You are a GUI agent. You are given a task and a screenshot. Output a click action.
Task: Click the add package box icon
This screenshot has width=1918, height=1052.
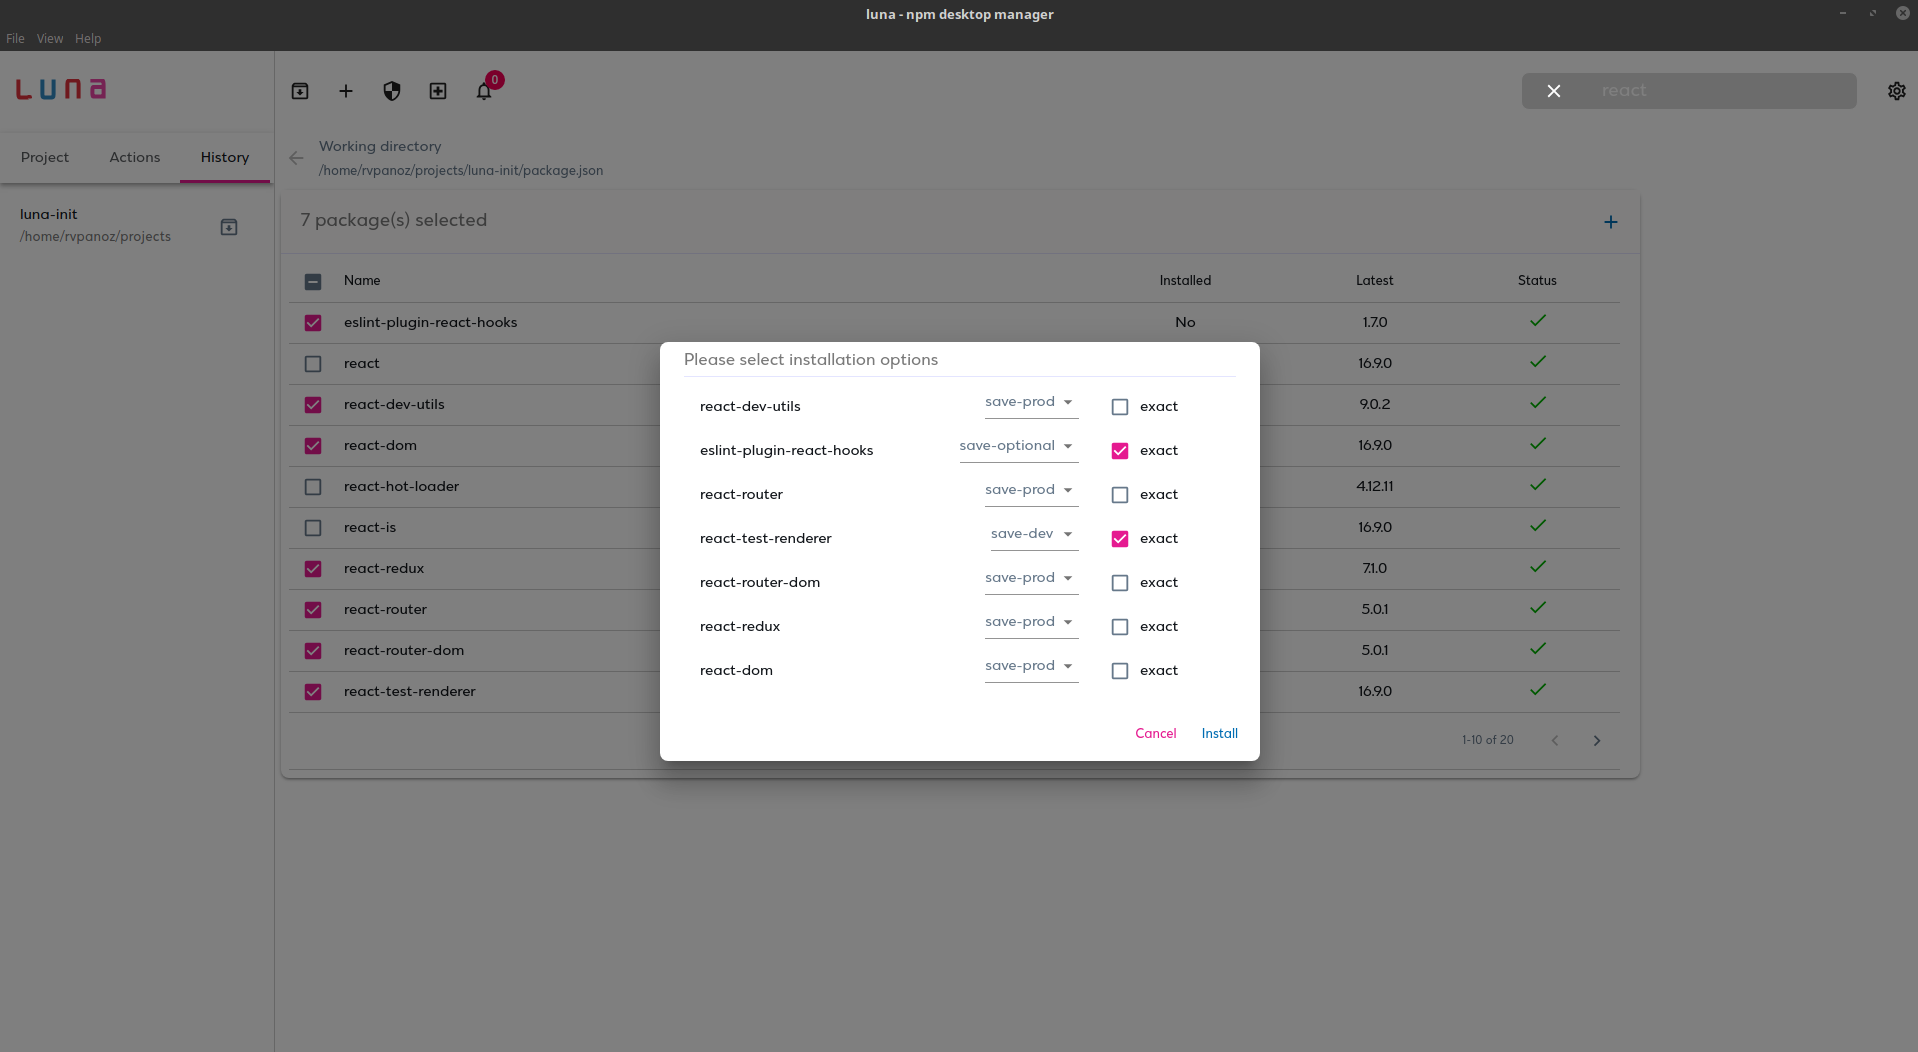click(x=438, y=91)
